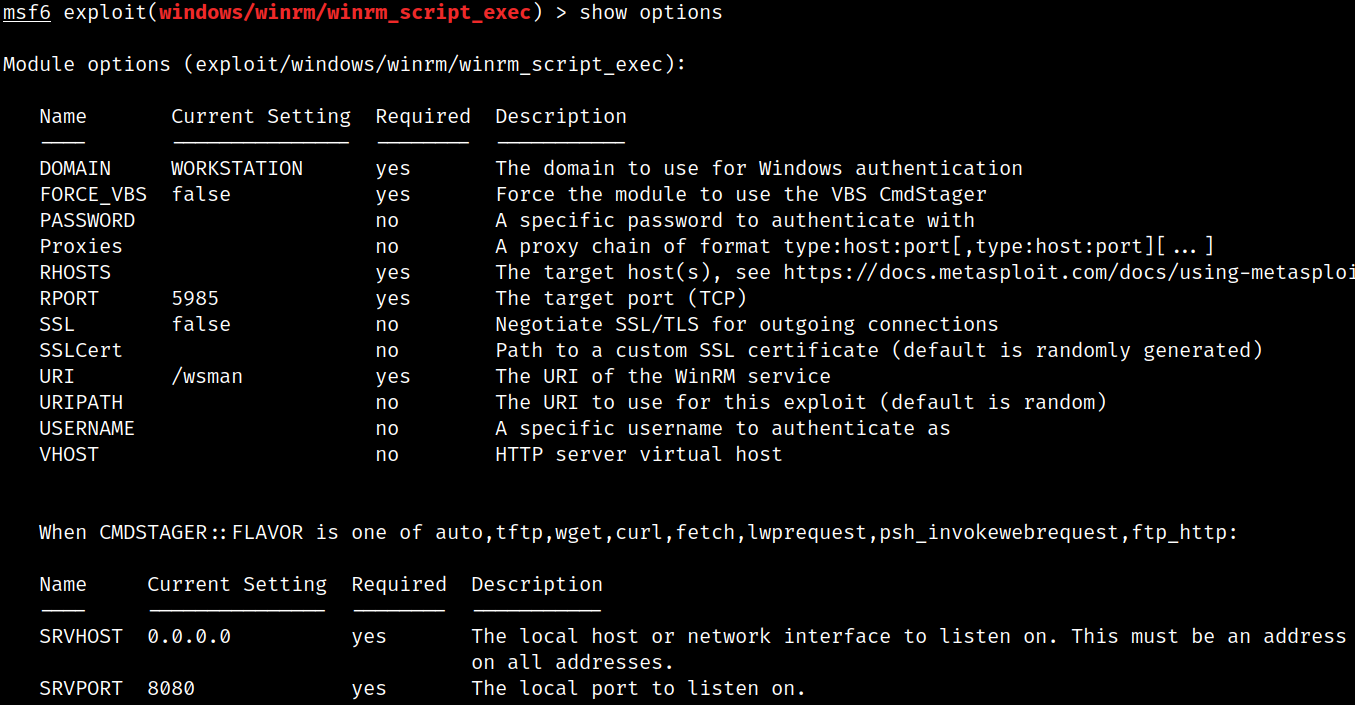Select the FORCE_VBS option row name
Viewport: 1355px width, 705px height.
coord(93,194)
